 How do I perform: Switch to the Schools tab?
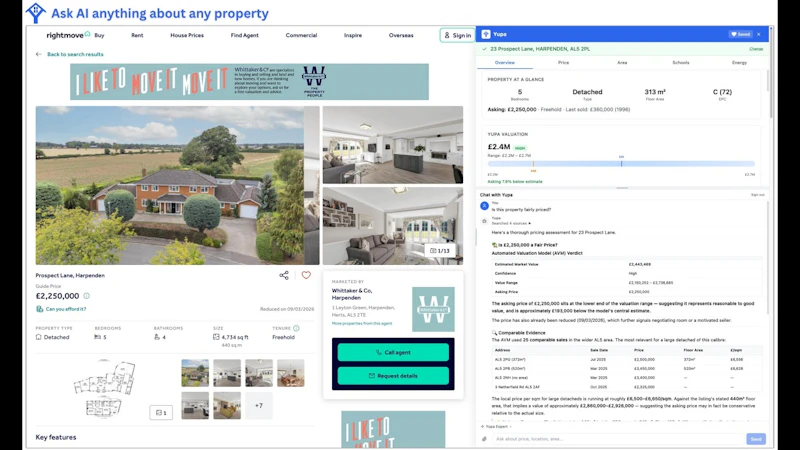[x=681, y=62]
